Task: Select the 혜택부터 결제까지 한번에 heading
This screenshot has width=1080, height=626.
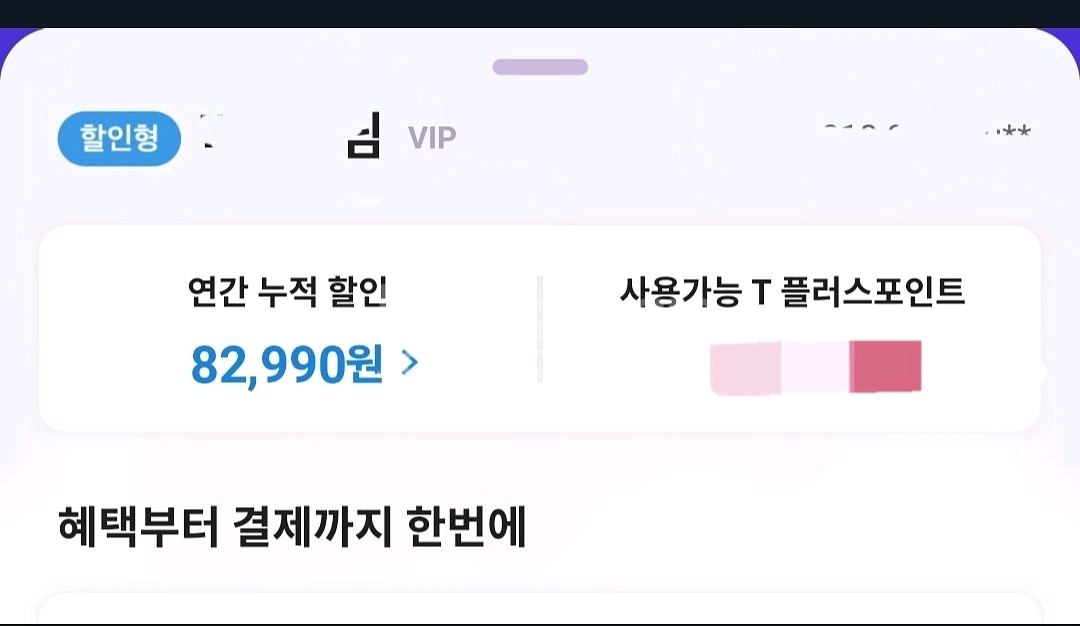Action: tap(292, 527)
